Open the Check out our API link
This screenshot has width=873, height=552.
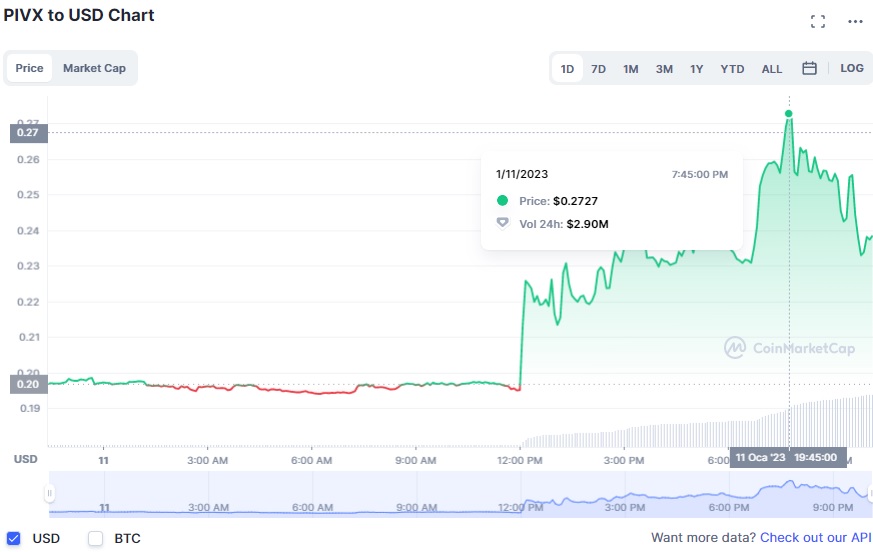tap(816, 538)
